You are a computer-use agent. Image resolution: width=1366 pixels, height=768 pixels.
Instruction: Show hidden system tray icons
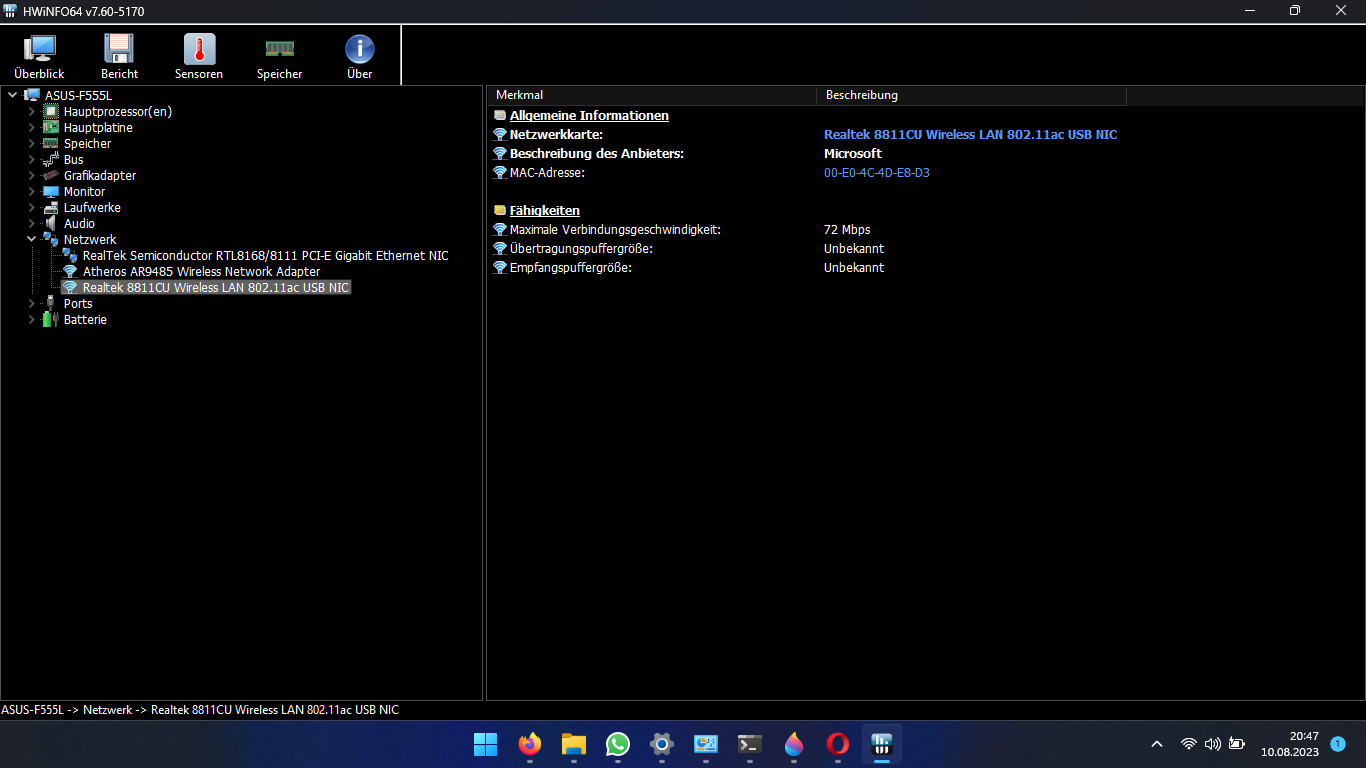(1157, 744)
